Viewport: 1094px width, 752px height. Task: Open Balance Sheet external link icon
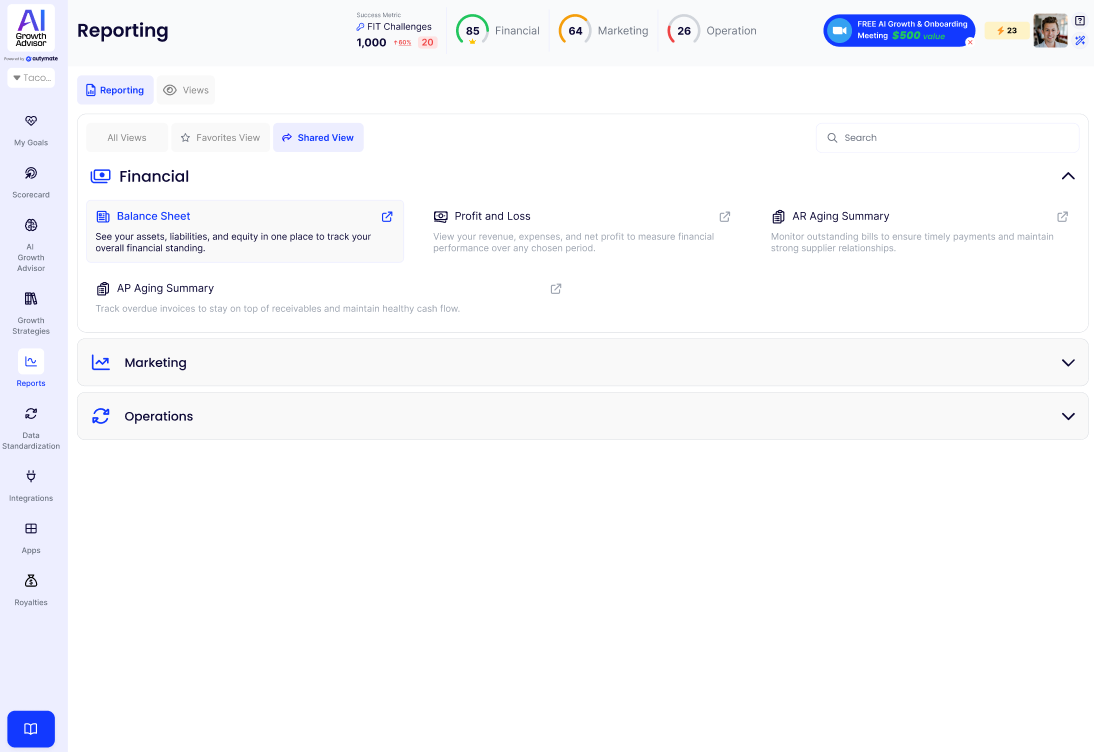click(x=387, y=217)
